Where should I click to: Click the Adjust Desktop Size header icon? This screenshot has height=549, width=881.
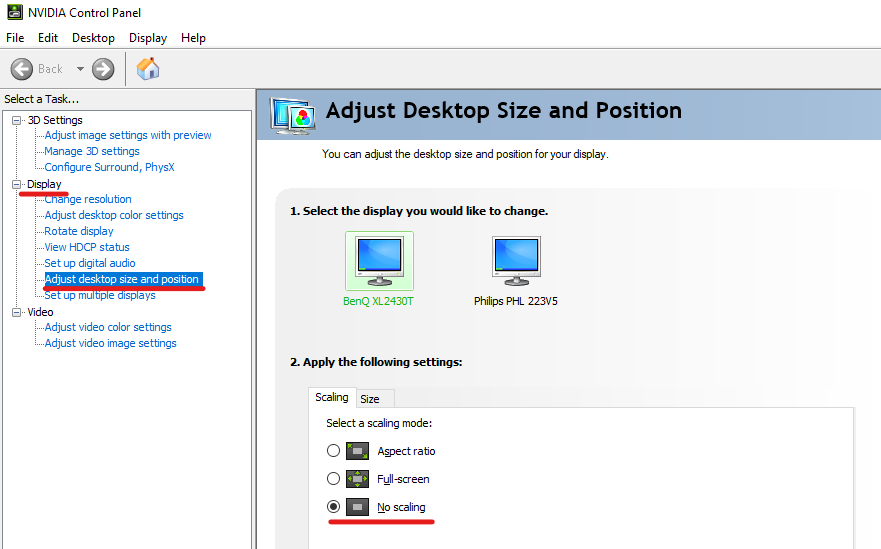[292, 115]
